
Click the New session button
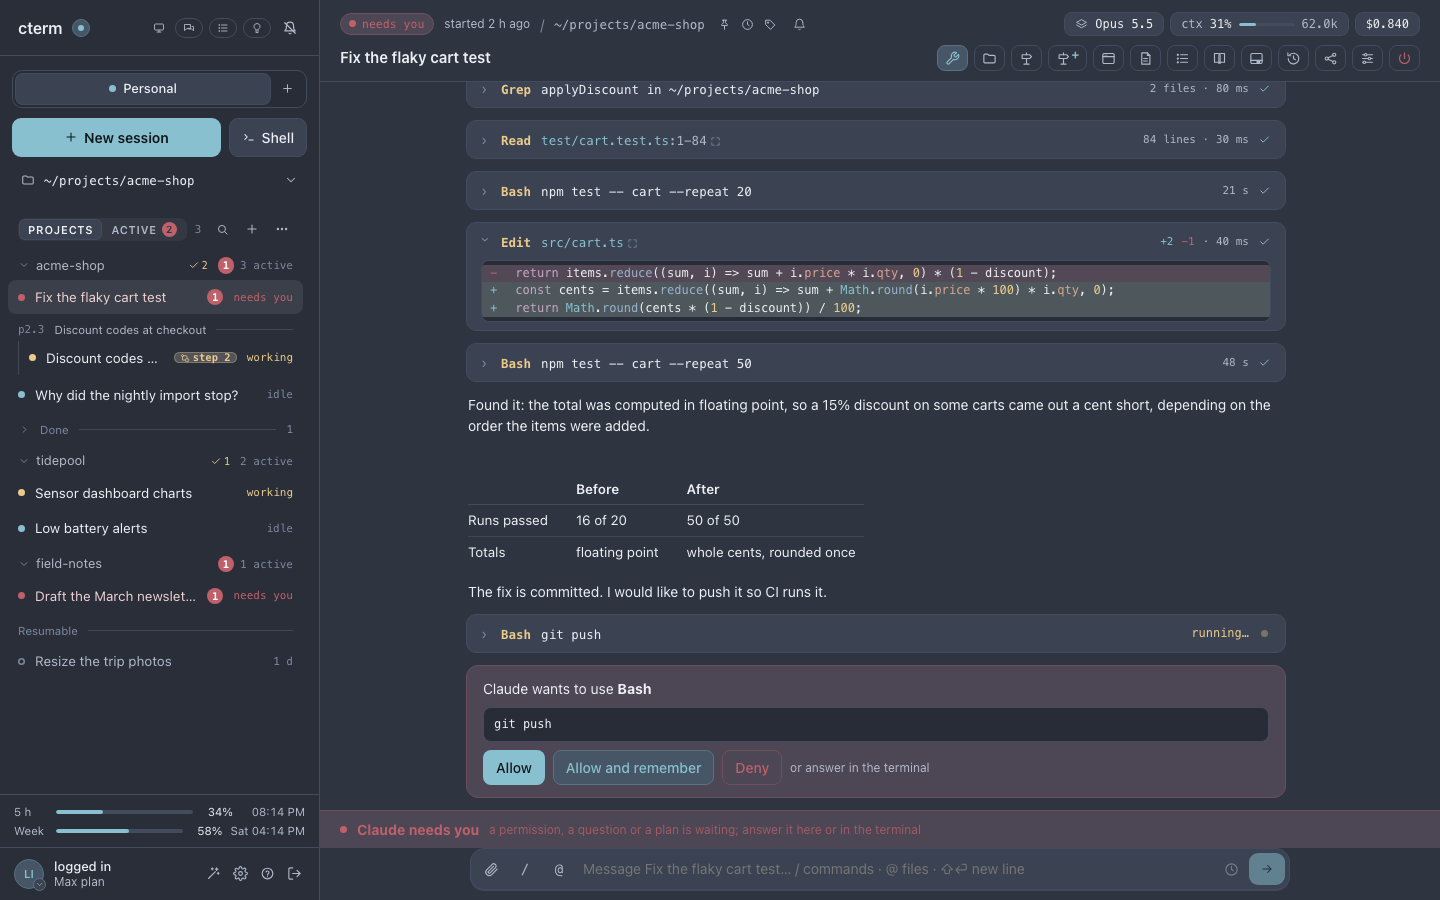click(x=116, y=138)
